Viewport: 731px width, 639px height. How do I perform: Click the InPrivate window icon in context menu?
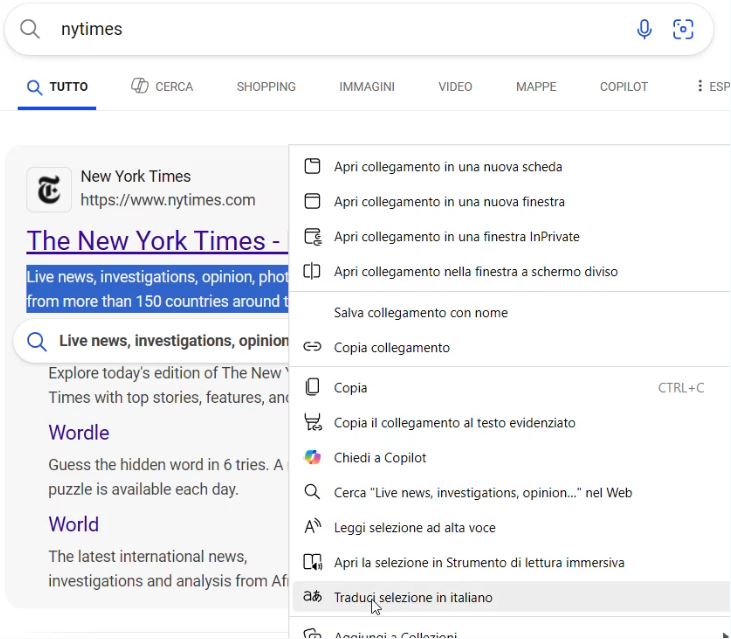tap(312, 236)
